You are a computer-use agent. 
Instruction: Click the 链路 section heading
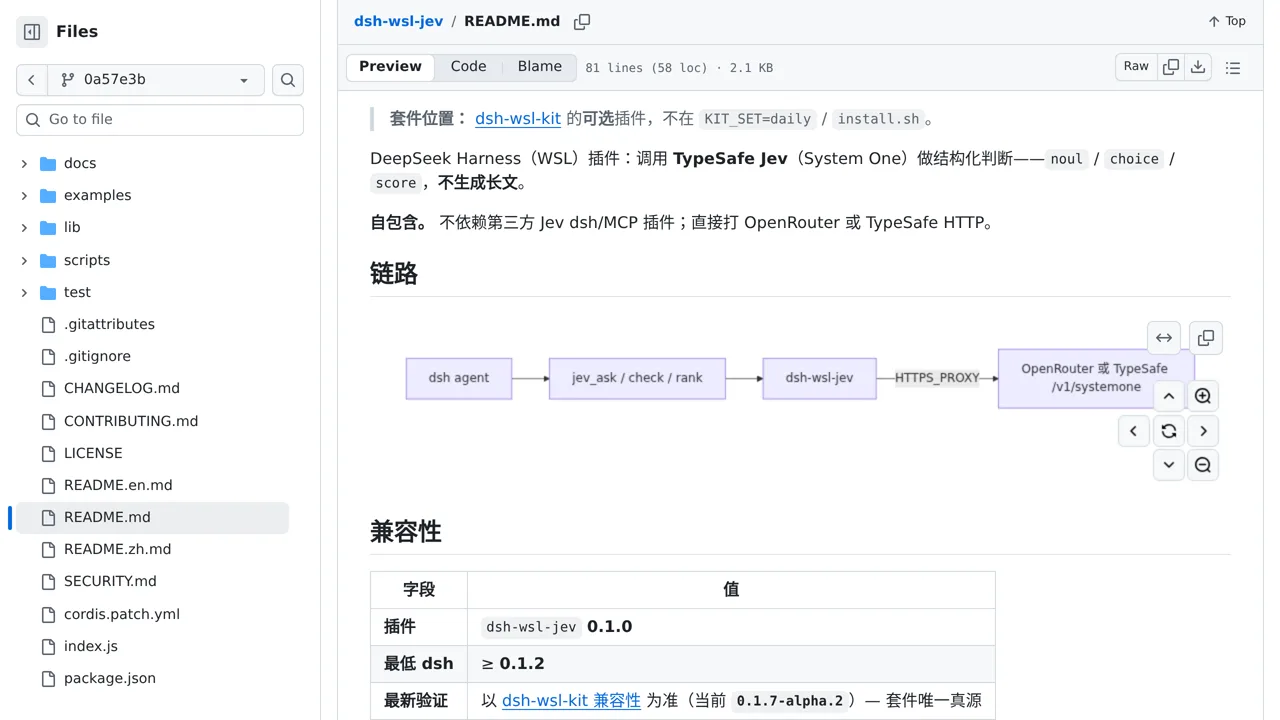(x=394, y=274)
